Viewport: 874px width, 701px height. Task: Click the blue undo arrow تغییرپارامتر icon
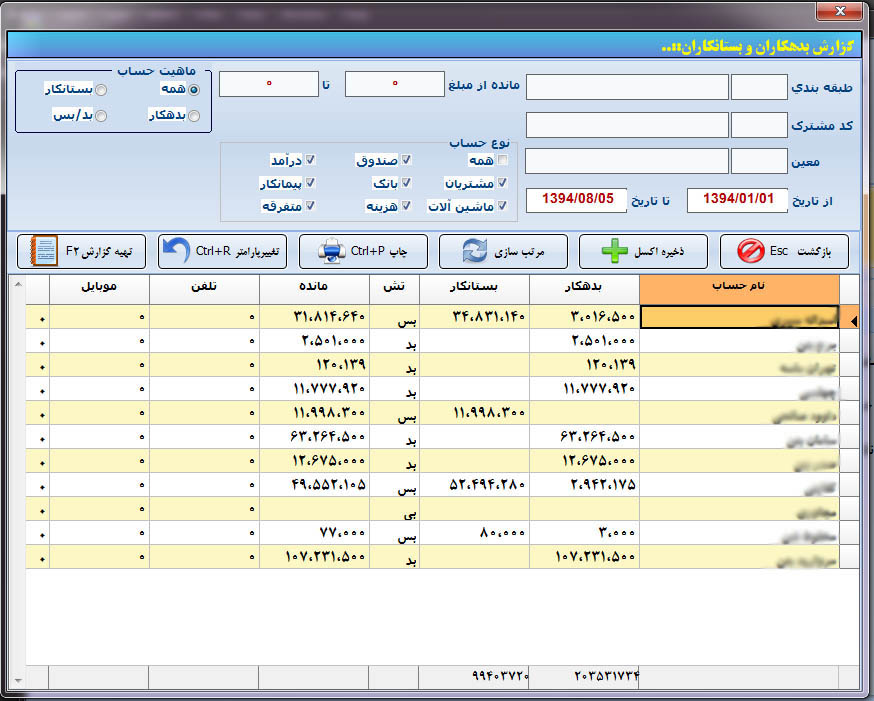[x=178, y=251]
